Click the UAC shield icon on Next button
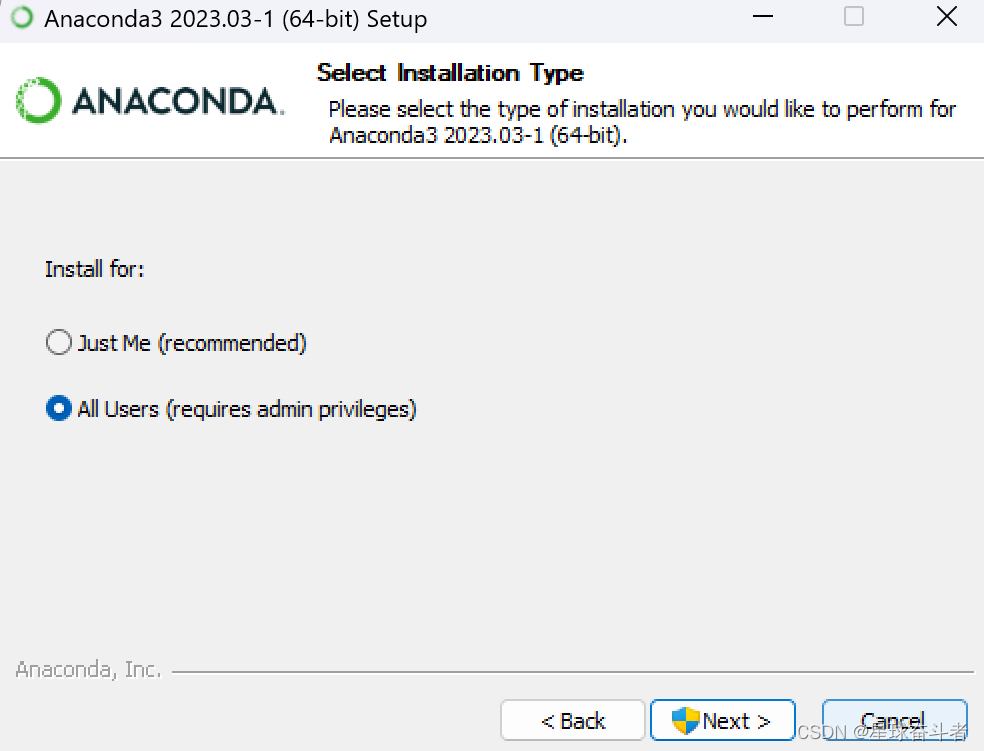The width and height of the screenshot is (984, 751). 685,720
